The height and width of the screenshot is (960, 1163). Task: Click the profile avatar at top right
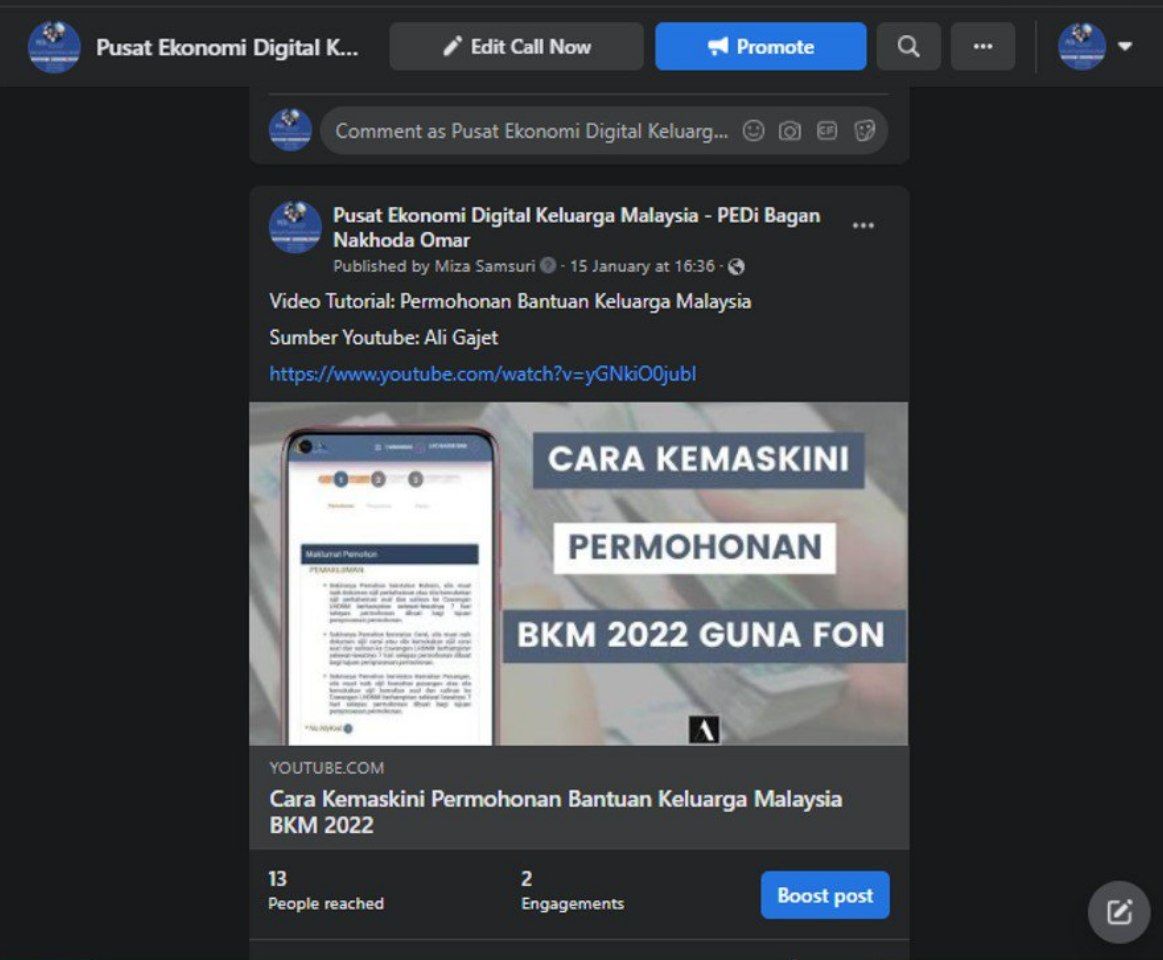(x=1081, y=46)
